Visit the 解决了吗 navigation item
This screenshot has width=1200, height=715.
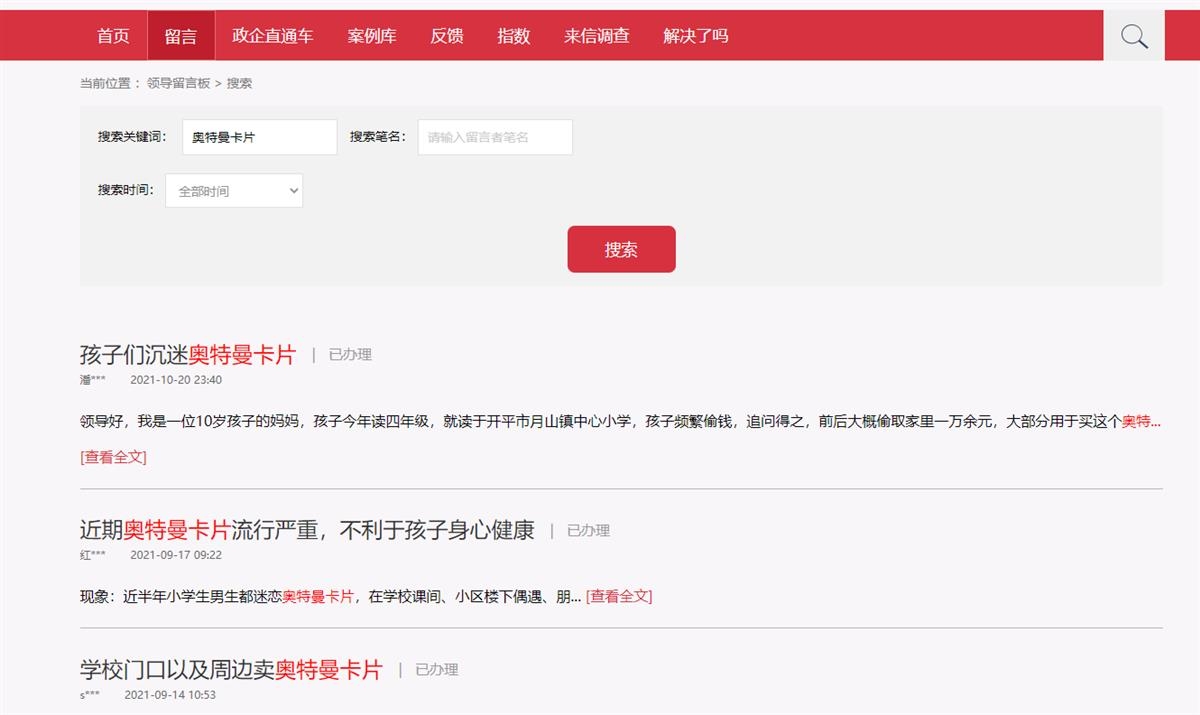[696, 36]
